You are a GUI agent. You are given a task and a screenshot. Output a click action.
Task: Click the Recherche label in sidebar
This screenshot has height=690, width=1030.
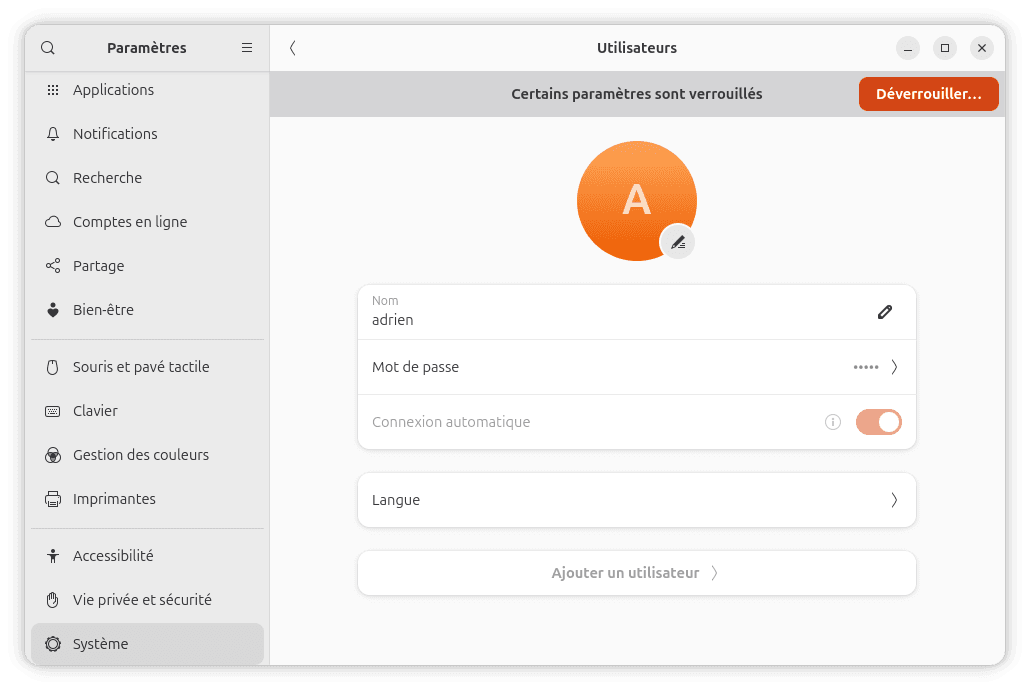[107, 178]
